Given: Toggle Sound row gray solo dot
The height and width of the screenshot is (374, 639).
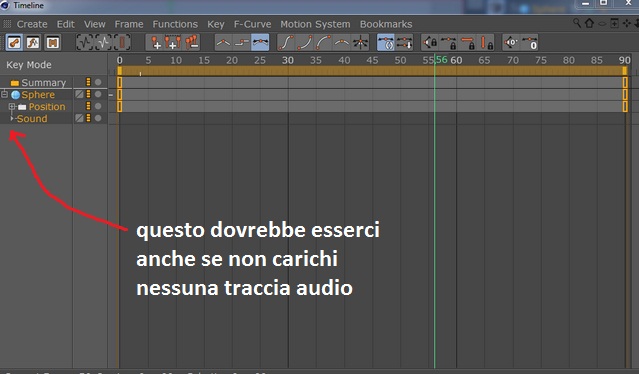Looking at the screenshot, I should pyautogui.click(x=98, y=118).
